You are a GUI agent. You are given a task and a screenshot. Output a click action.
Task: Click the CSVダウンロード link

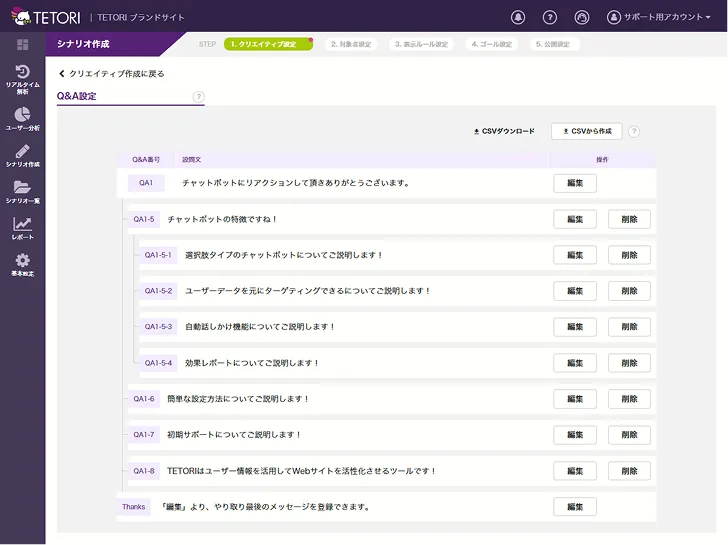504,131
